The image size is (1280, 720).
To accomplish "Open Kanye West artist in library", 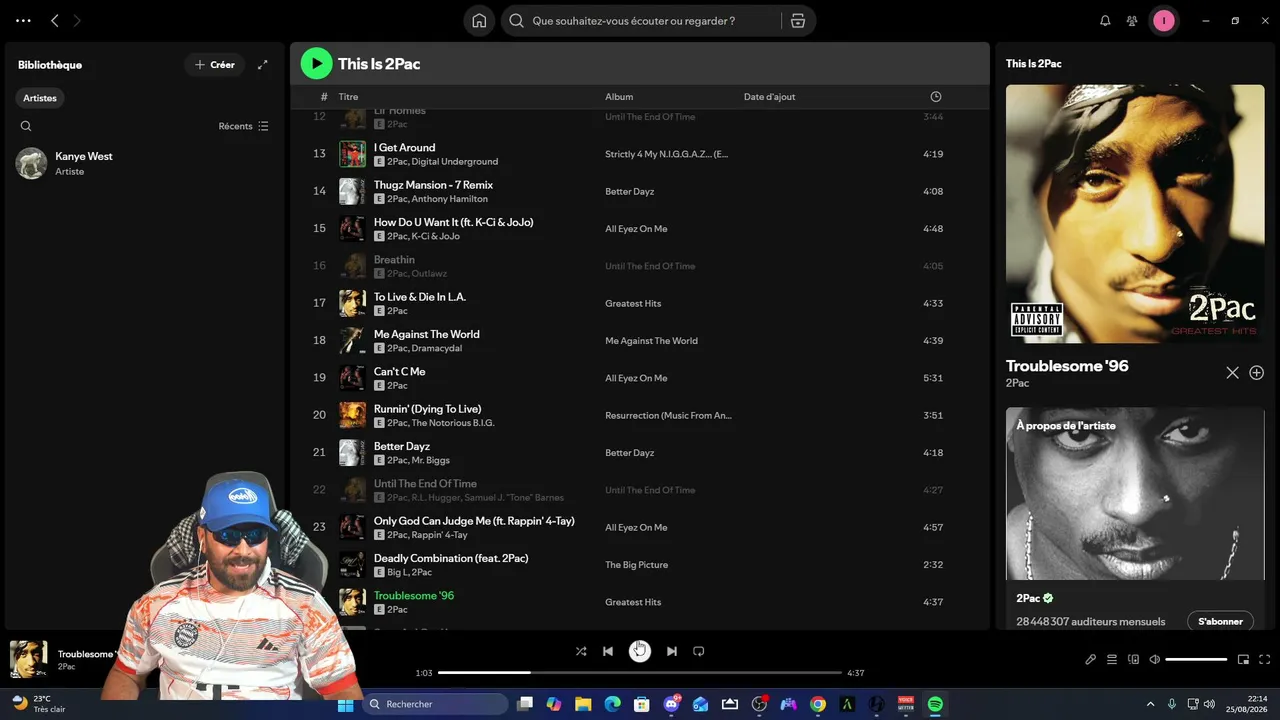I will coord(145,163).
